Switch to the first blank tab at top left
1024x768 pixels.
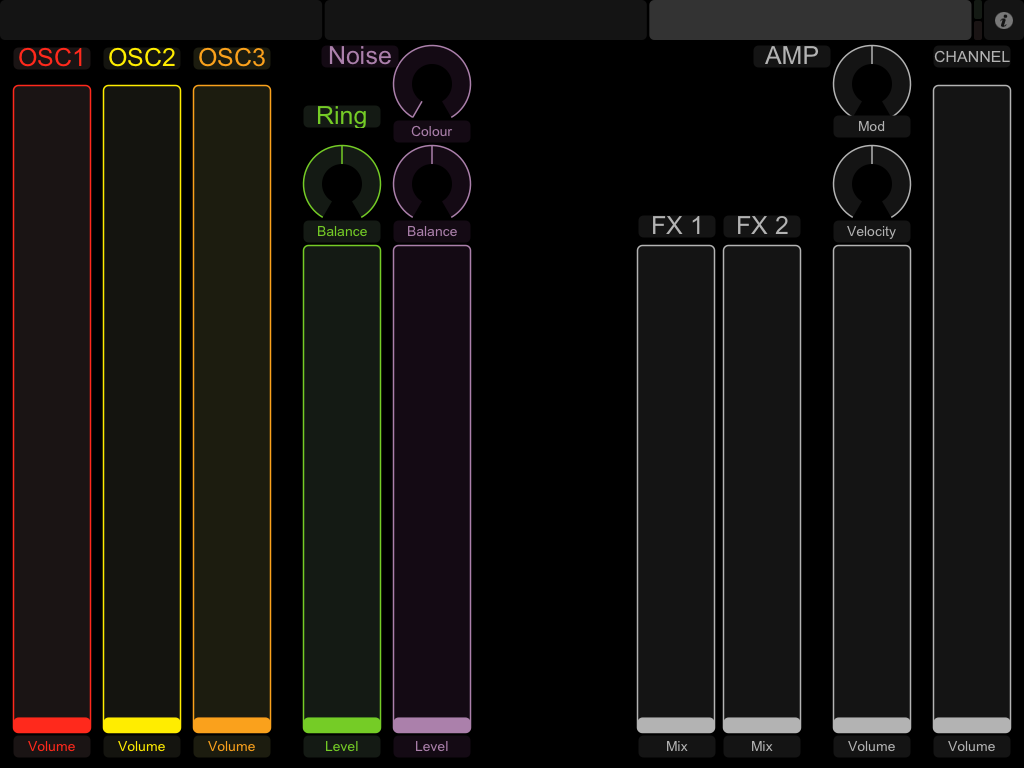[x=160, y=20]
